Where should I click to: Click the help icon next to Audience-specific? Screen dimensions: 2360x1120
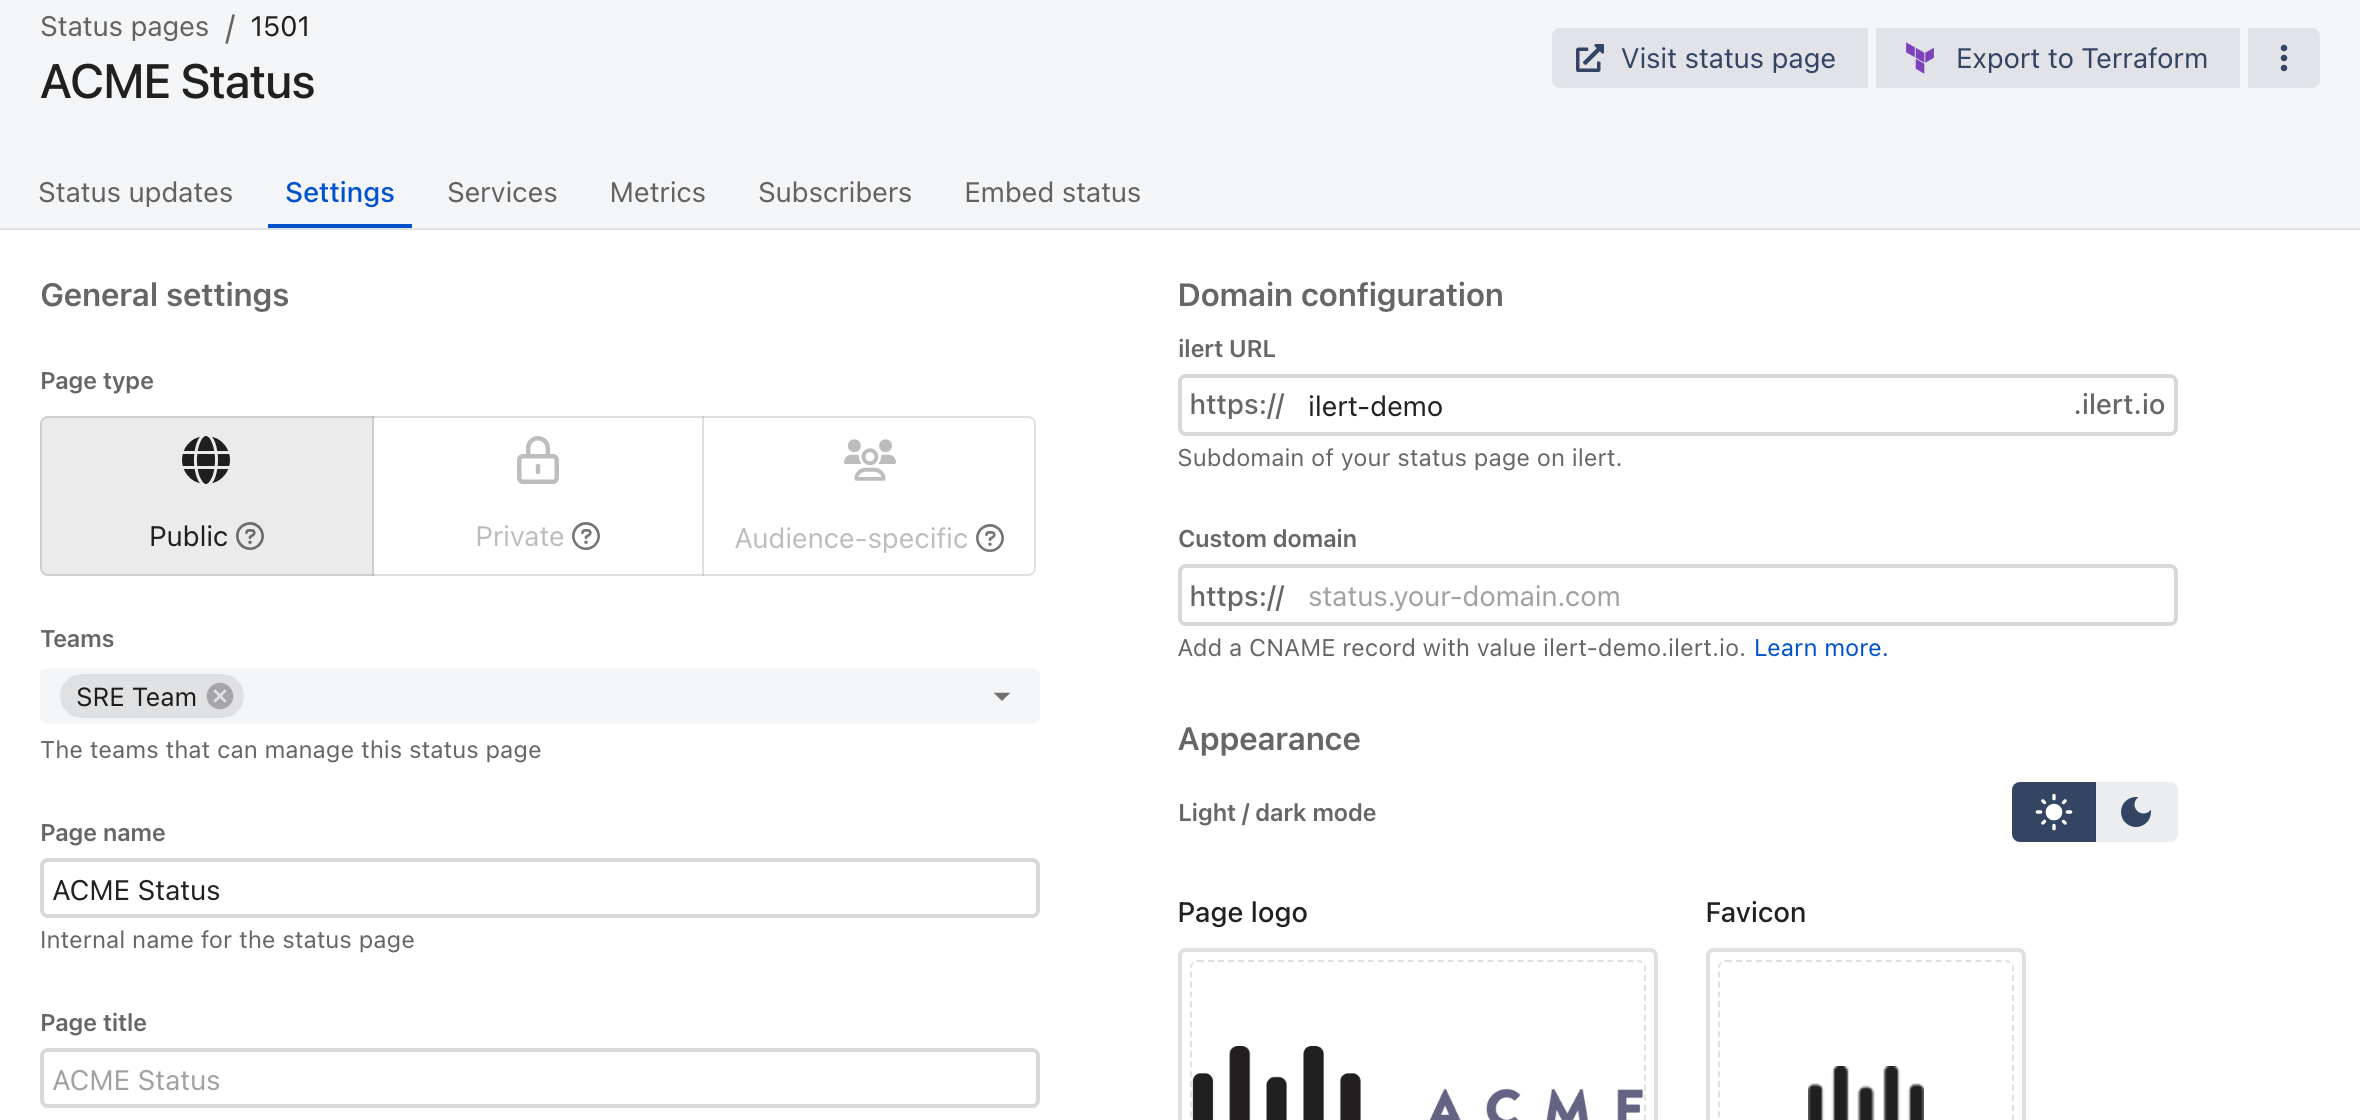[x=990, y=539]
